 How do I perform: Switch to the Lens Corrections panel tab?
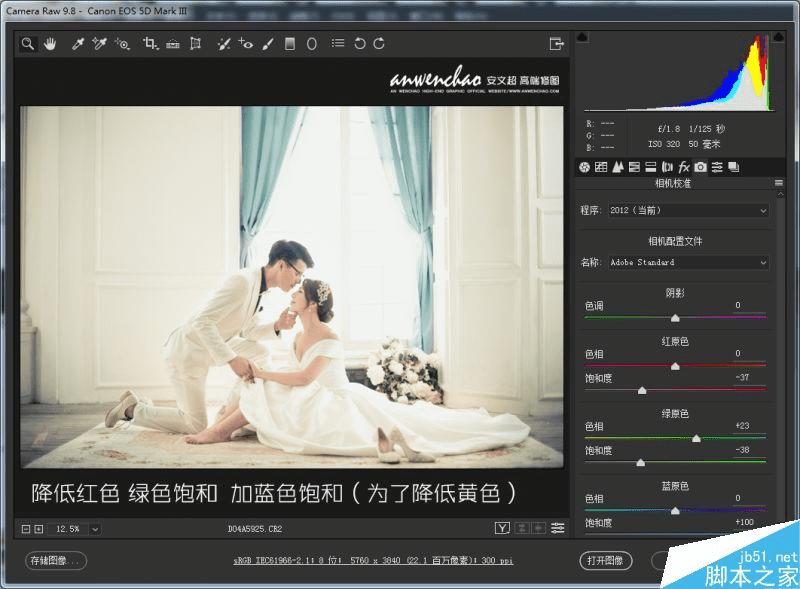[667, 167]
